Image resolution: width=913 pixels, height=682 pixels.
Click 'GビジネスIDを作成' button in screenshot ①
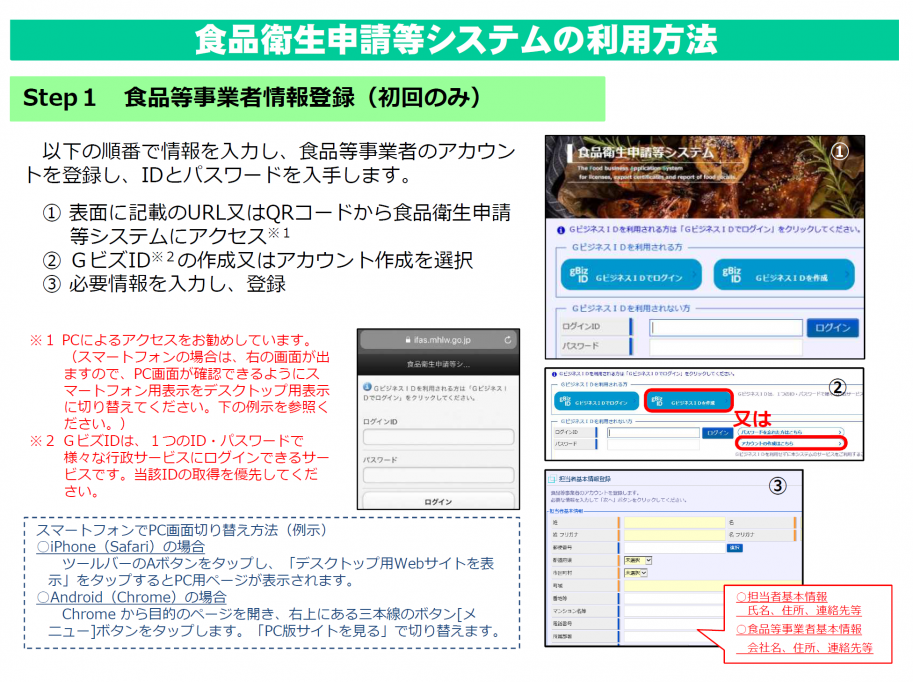(784, 274)
